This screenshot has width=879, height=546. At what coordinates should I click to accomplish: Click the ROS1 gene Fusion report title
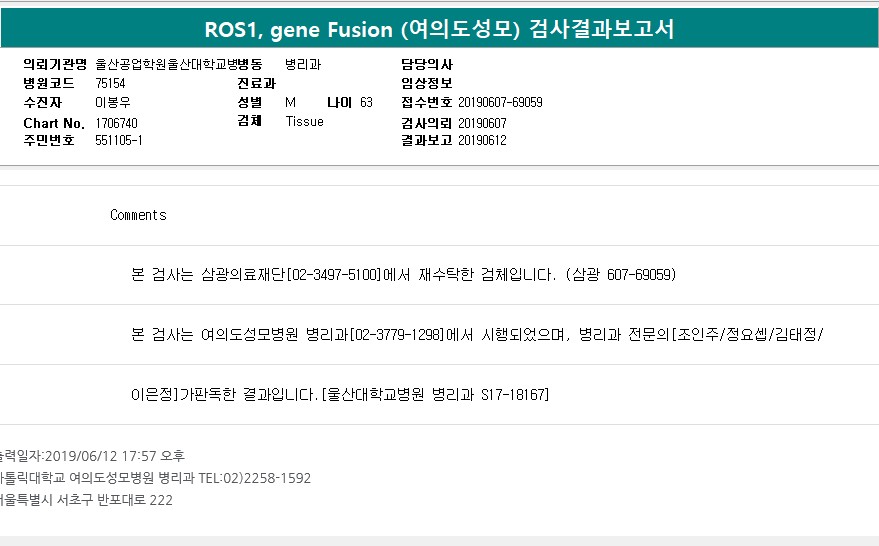tap(439, 29)
